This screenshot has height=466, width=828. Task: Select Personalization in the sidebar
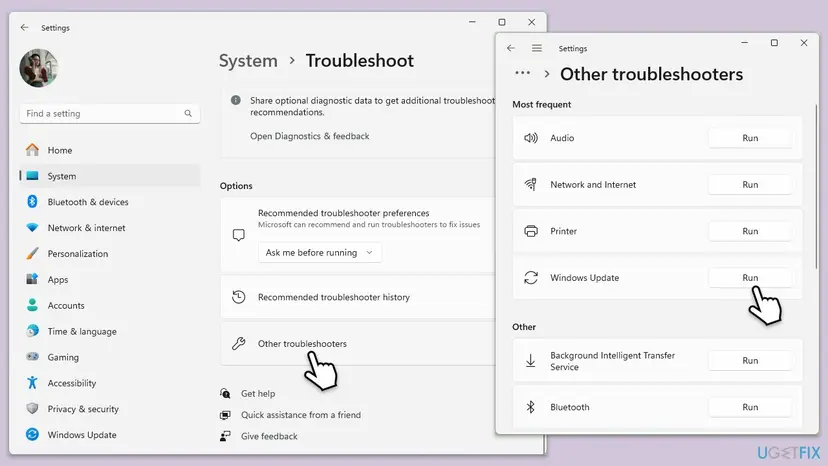(x=110, y=254)
